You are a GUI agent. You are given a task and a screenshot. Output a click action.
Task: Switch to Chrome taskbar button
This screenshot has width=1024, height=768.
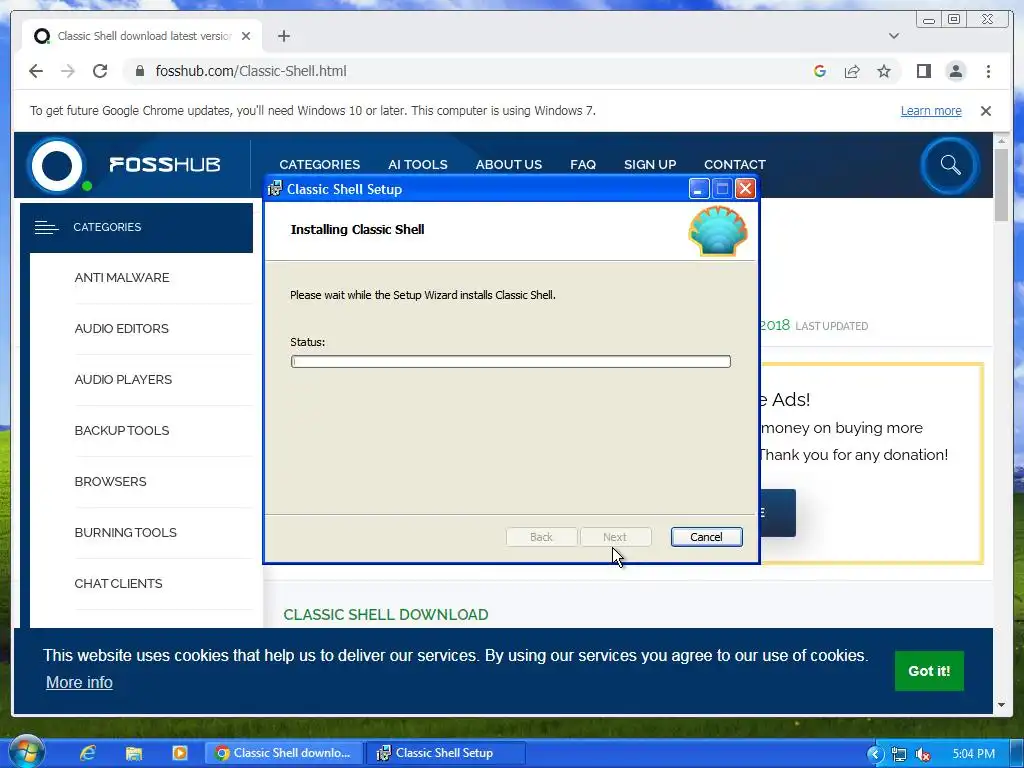click(x=284, y=753)
